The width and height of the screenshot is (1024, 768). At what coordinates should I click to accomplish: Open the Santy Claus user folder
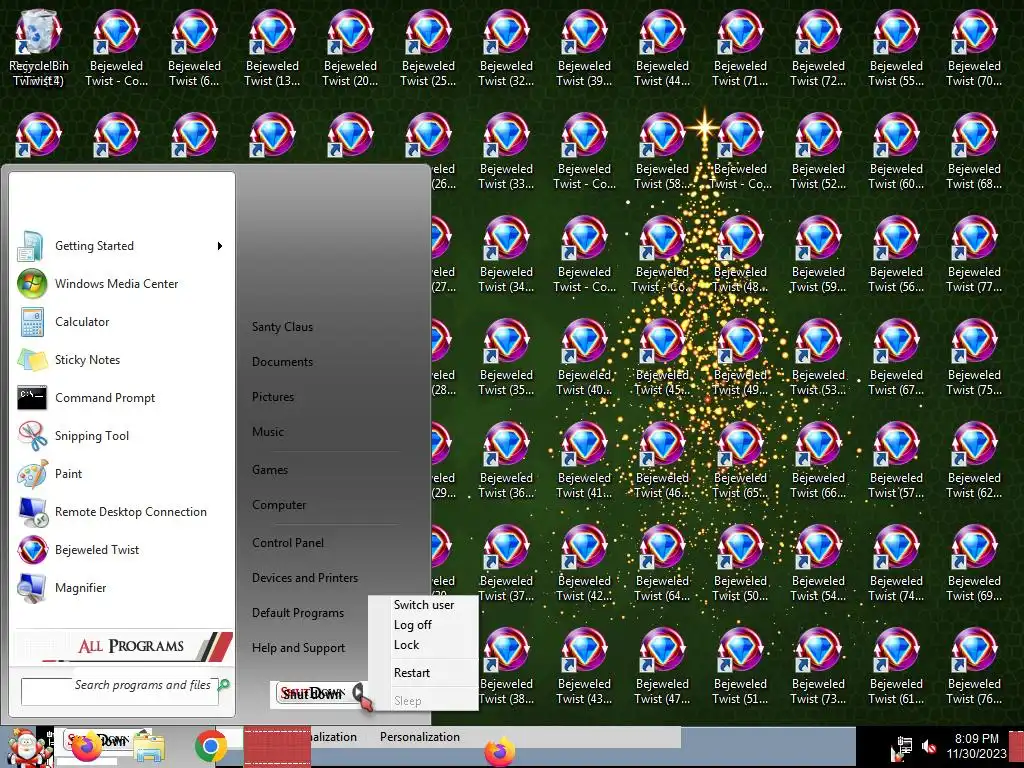282,327
